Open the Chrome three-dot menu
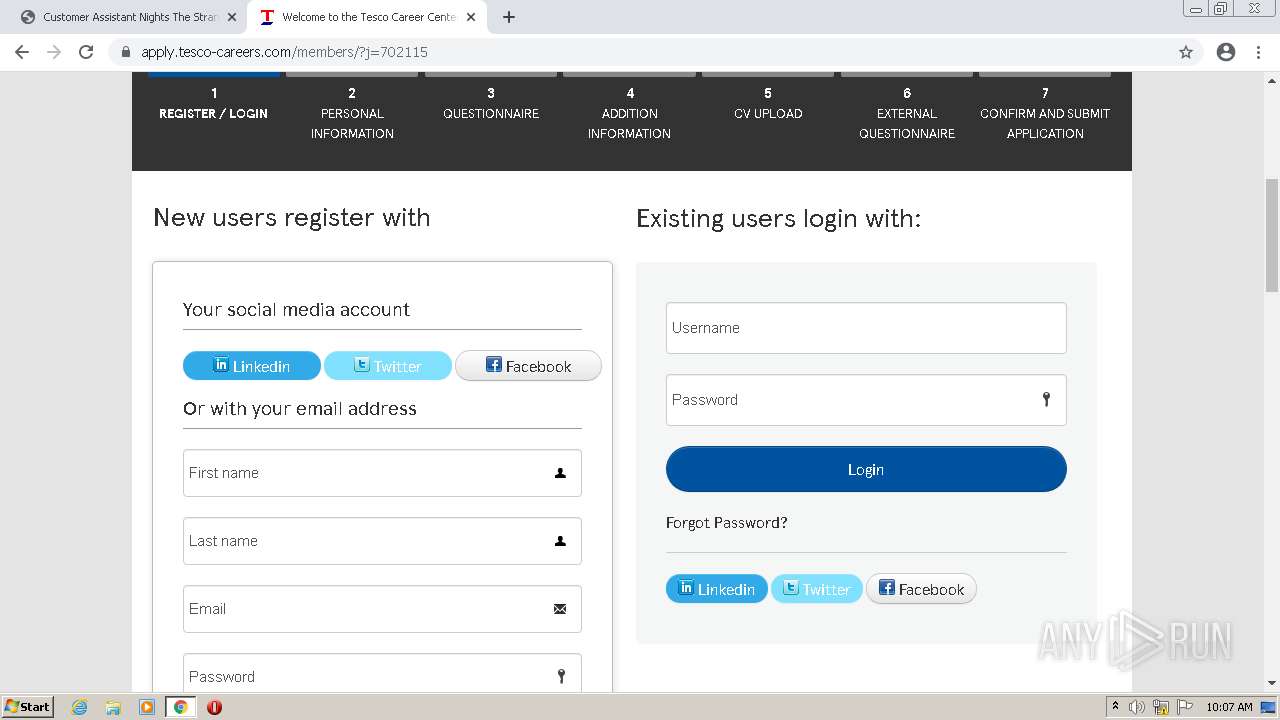The height and width of the screenshot is (720, 1280). click(1258, 52)
